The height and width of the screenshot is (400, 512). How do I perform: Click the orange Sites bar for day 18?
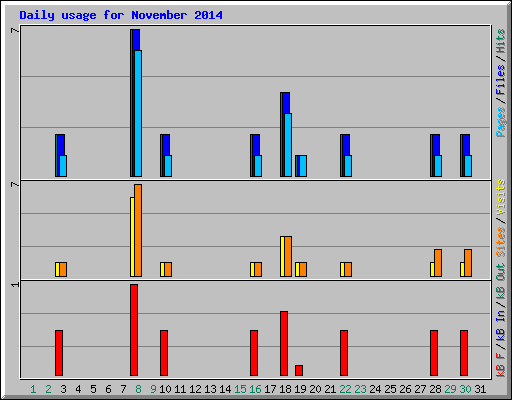click(288, 256)
